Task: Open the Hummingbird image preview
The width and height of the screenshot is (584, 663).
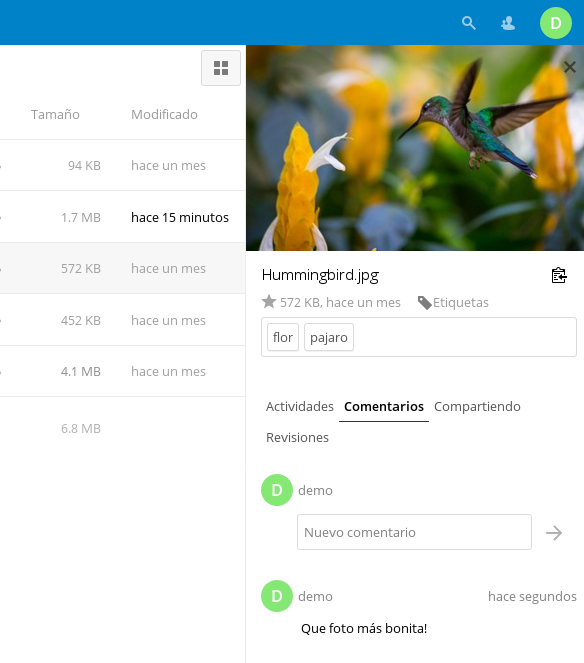Action: click(415, 148)
